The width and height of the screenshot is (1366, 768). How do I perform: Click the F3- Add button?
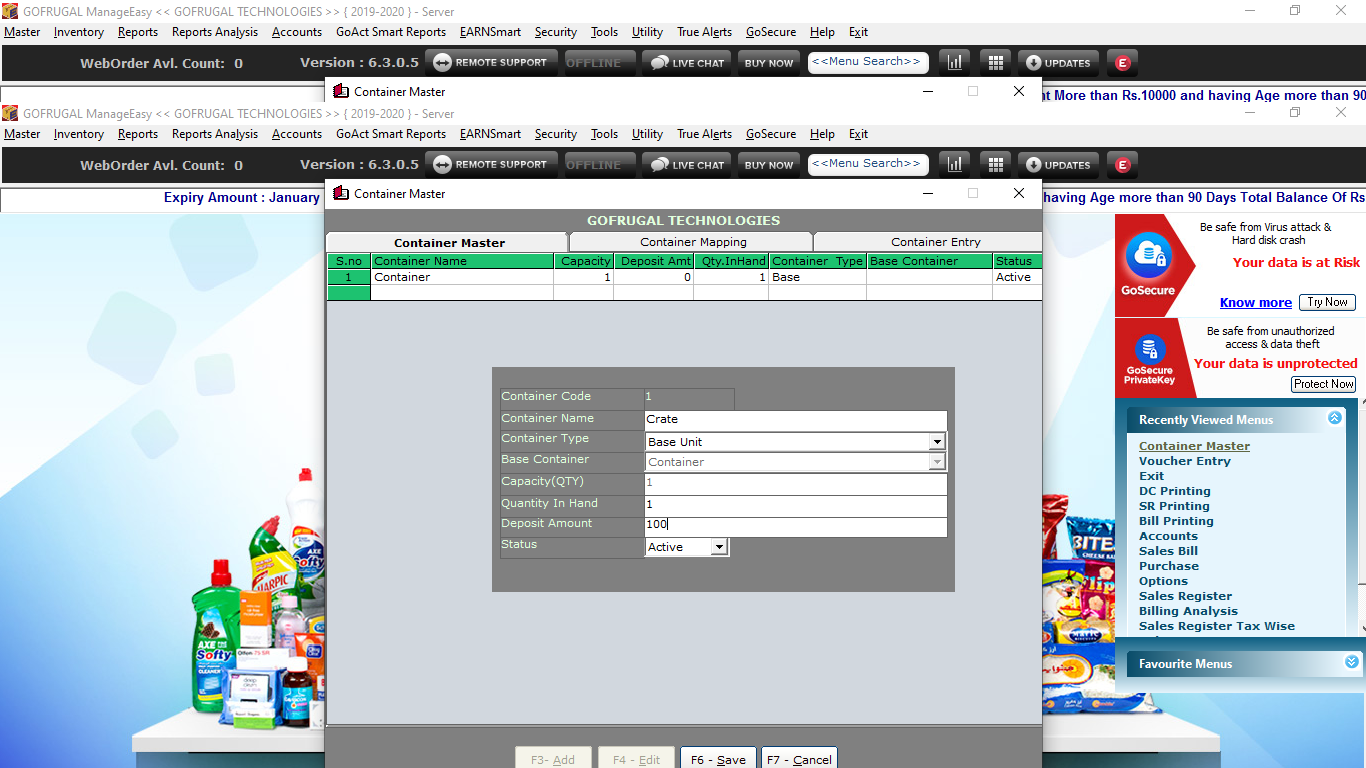pyautogui.click(x=553, y=758)
